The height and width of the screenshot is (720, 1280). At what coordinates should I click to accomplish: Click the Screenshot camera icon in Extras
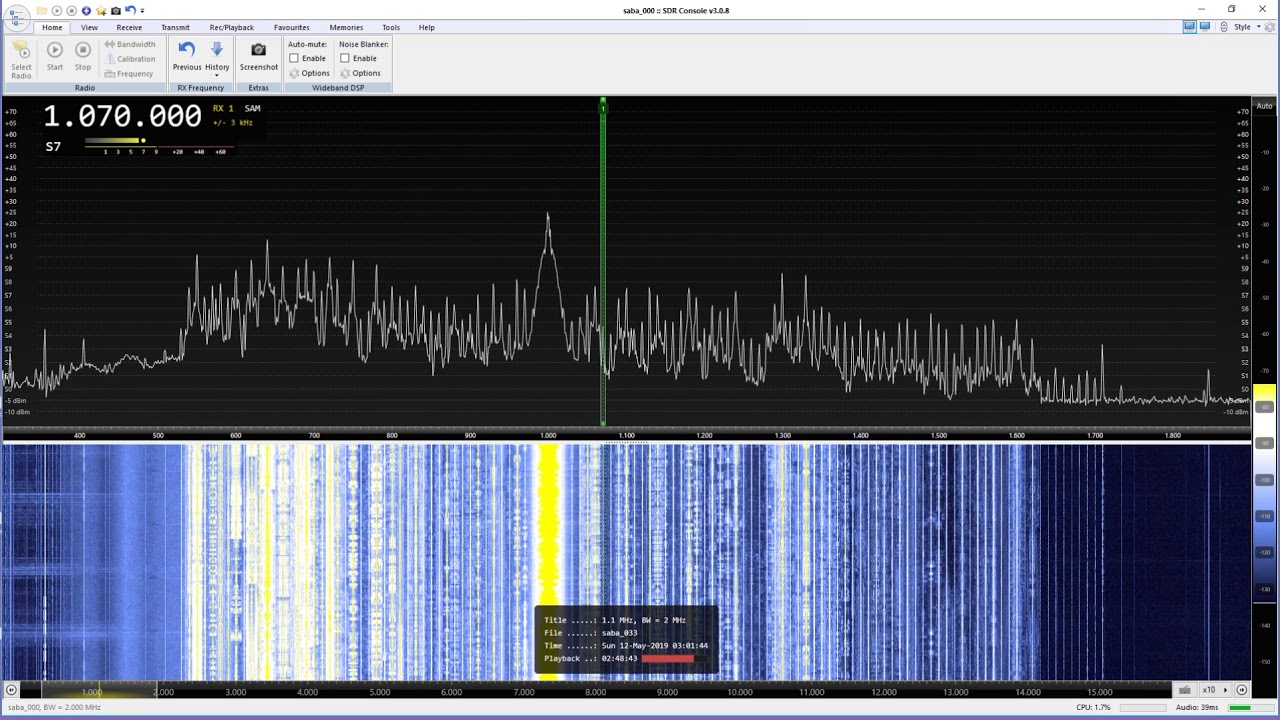(258, 50)
